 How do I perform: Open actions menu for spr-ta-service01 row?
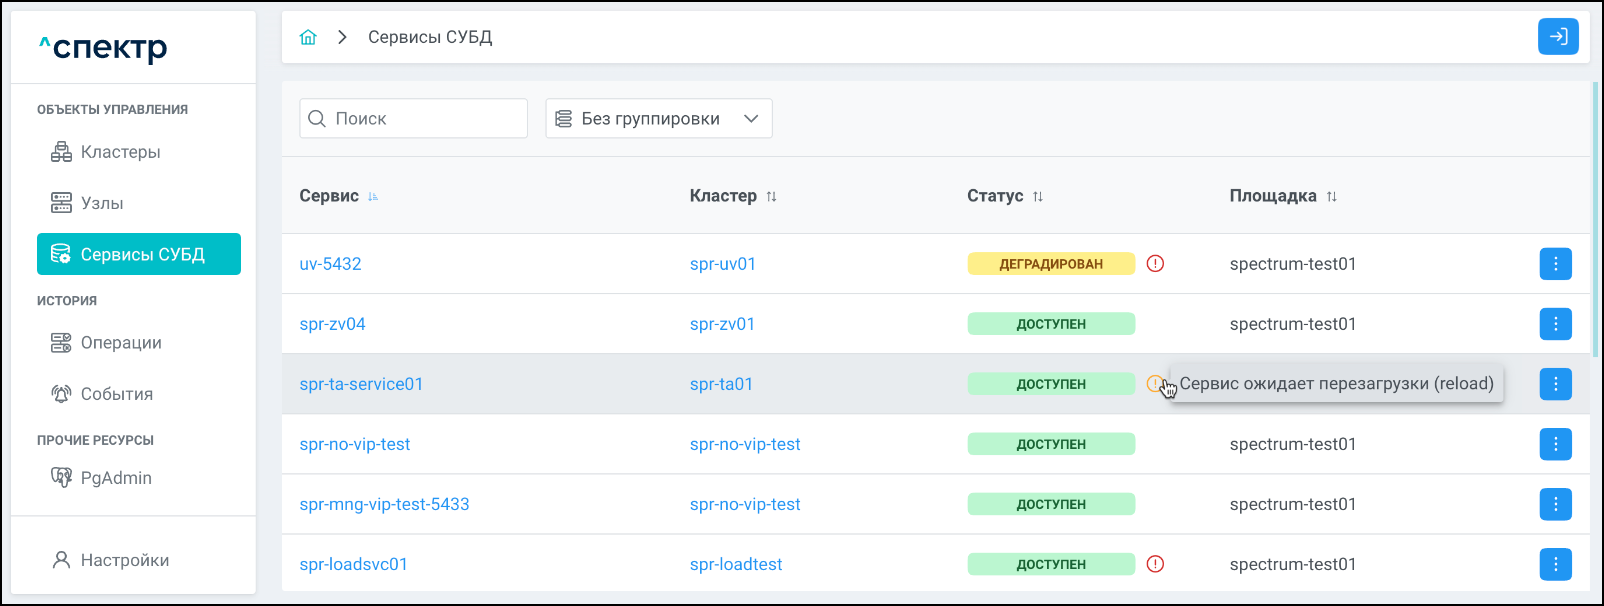[1555, 384]
